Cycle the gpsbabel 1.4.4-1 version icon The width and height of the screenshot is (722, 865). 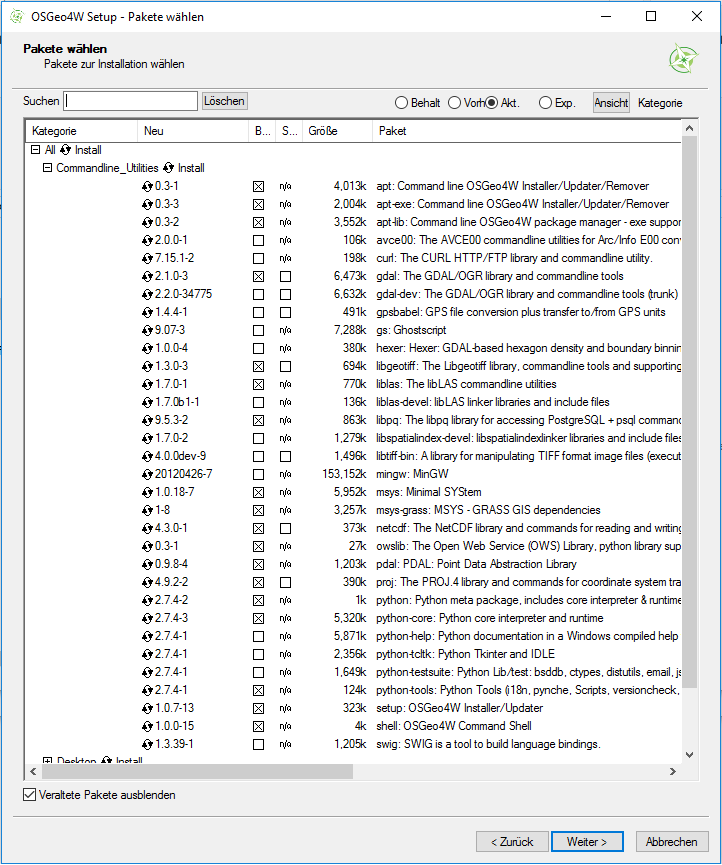(x=147, y=313)
